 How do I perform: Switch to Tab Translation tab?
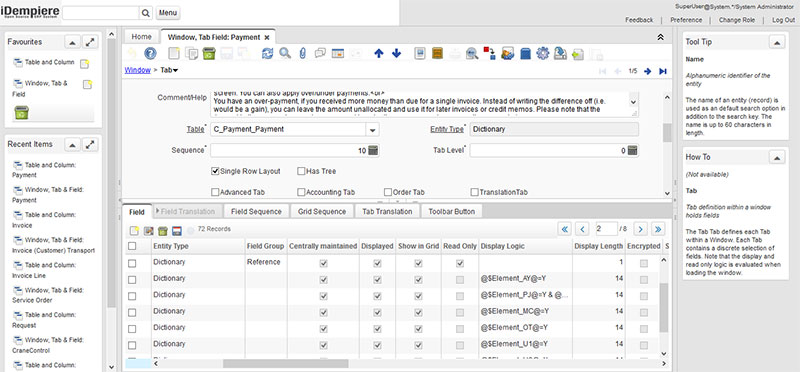pyautogui.click(x=387, y=211)
